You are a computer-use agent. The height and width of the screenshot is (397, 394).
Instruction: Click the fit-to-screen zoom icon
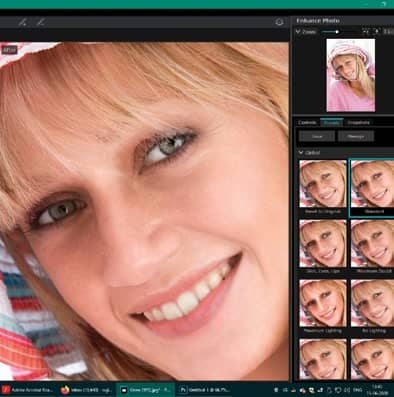366,32
